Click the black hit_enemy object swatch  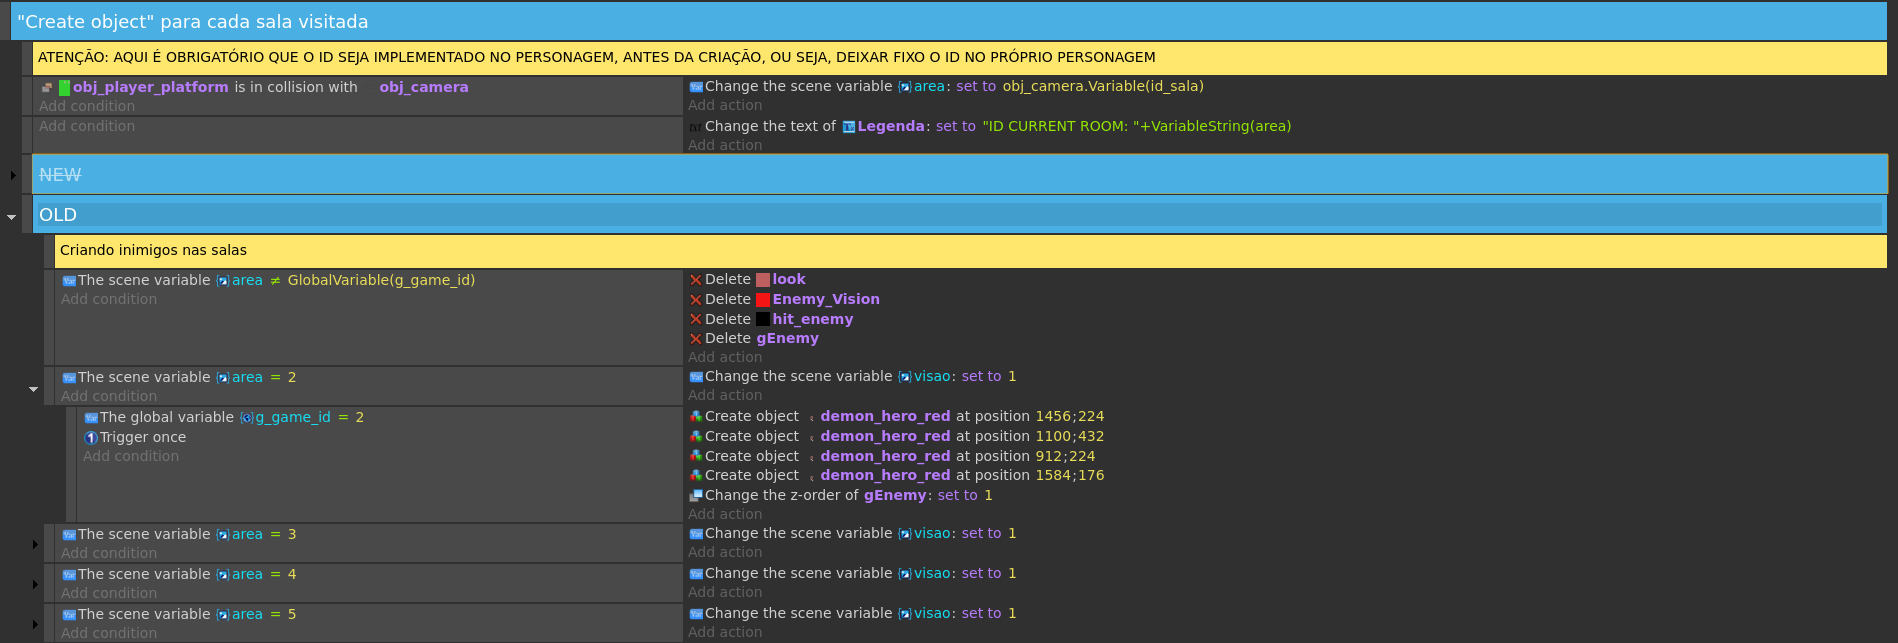(x=763, y=320)
